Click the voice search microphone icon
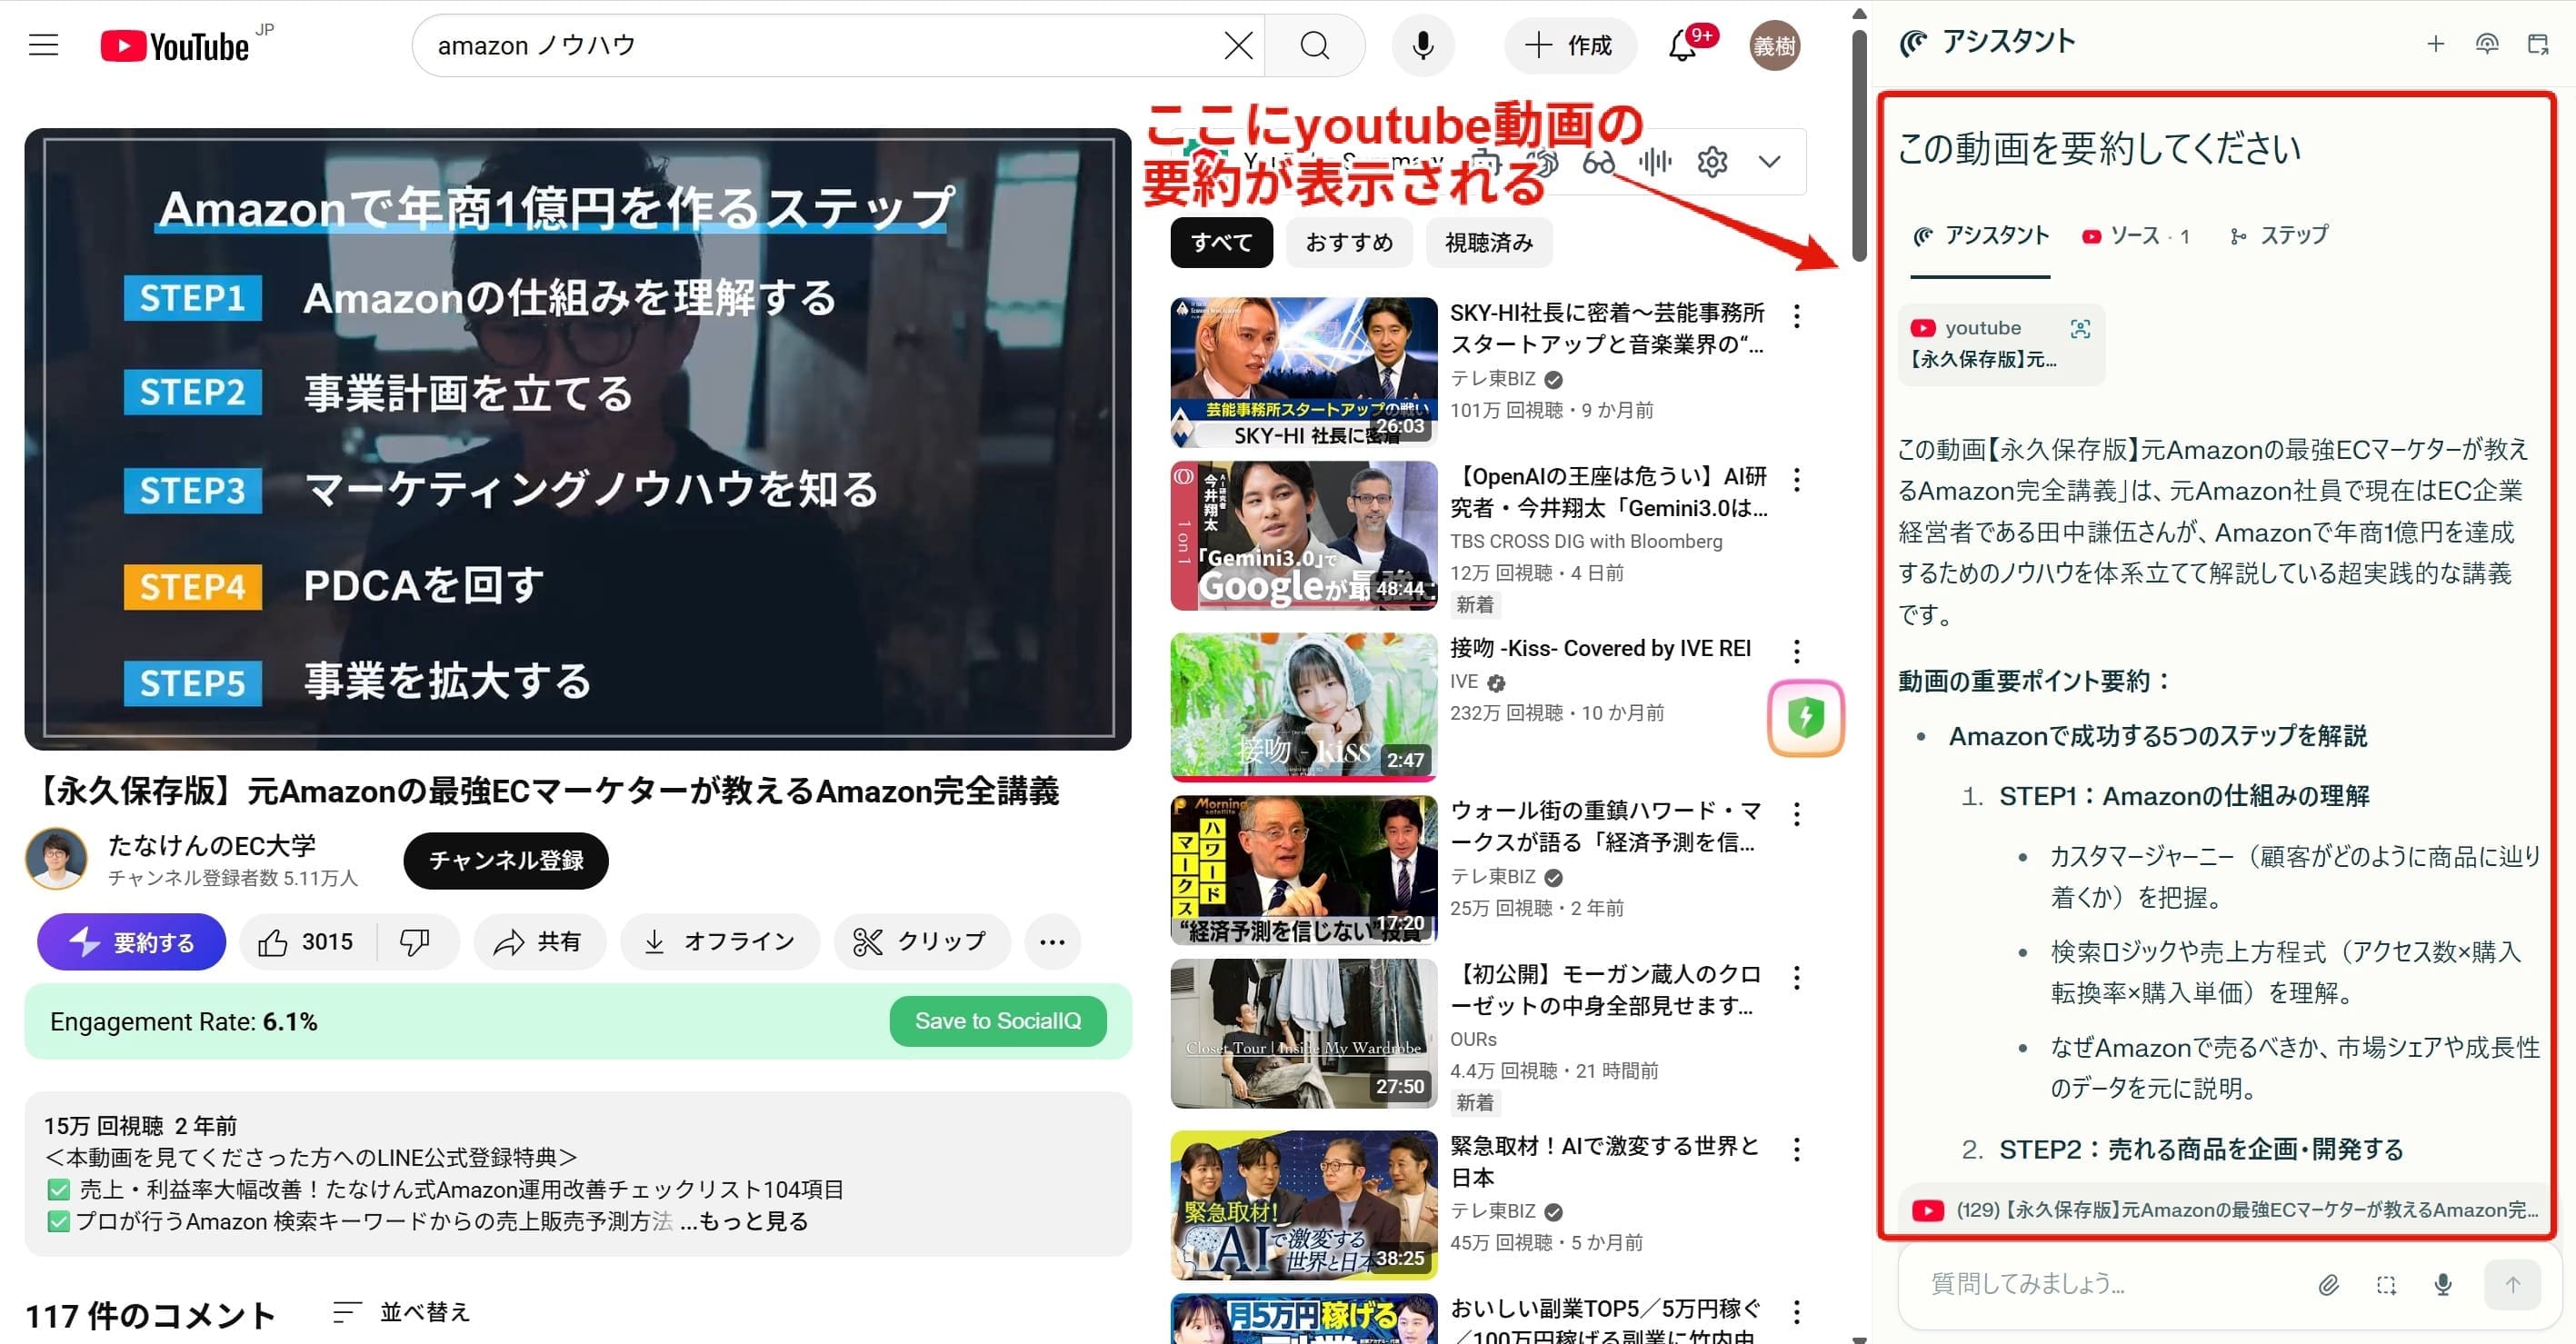Screen dimensions: 2576x1344 tap(1422, 45)
